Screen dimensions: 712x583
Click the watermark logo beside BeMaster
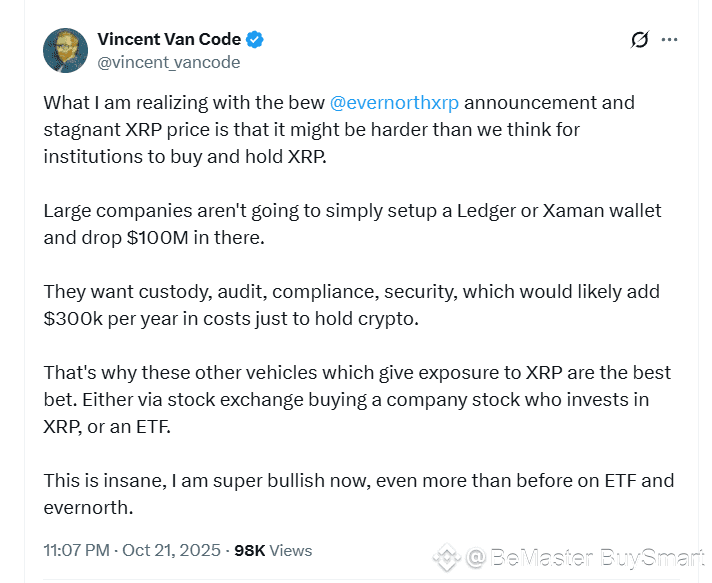coord(446,557)
